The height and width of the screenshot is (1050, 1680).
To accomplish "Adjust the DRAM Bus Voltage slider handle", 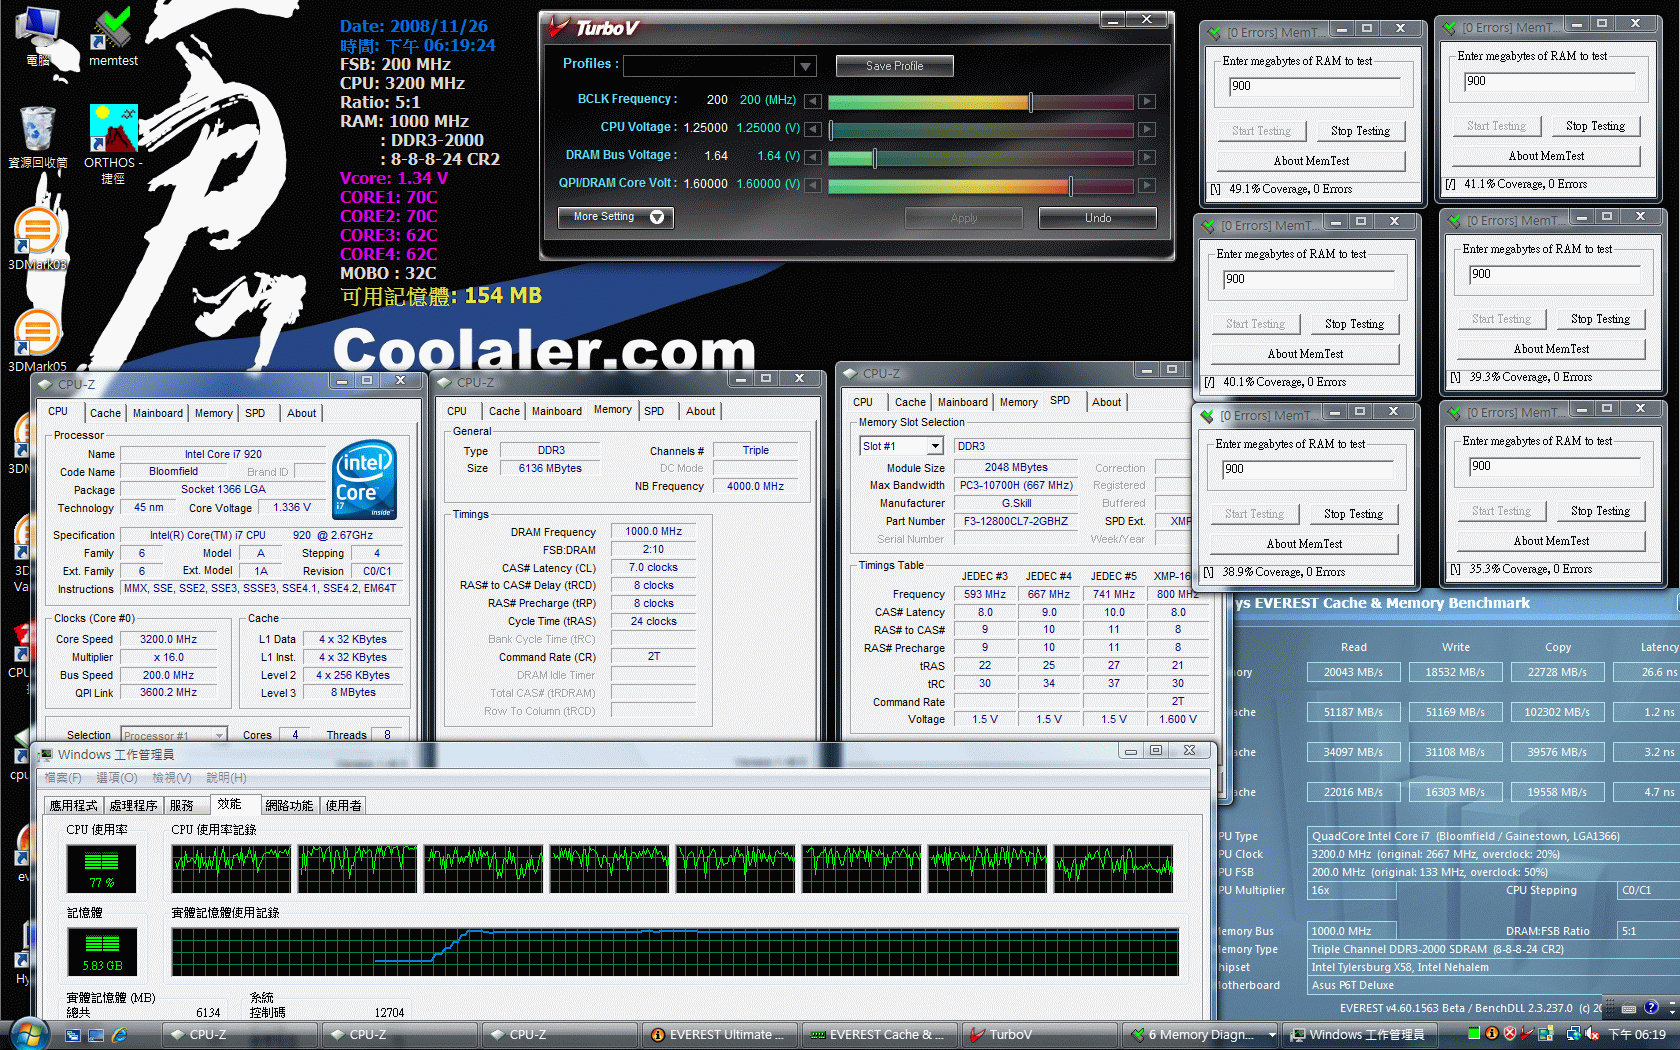I will pos(875,157).
